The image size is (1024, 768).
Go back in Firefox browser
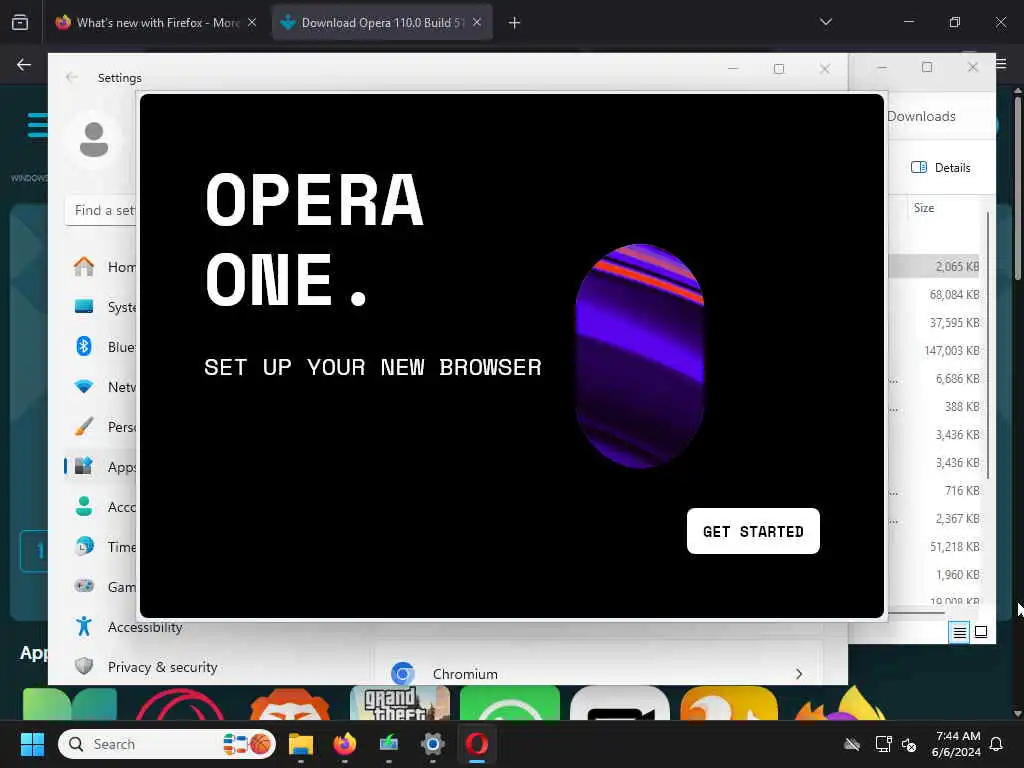(x=24, y=65)
